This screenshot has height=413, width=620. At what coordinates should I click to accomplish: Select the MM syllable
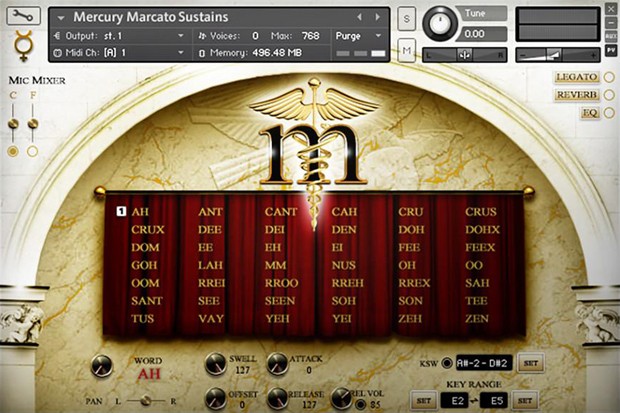275,265
